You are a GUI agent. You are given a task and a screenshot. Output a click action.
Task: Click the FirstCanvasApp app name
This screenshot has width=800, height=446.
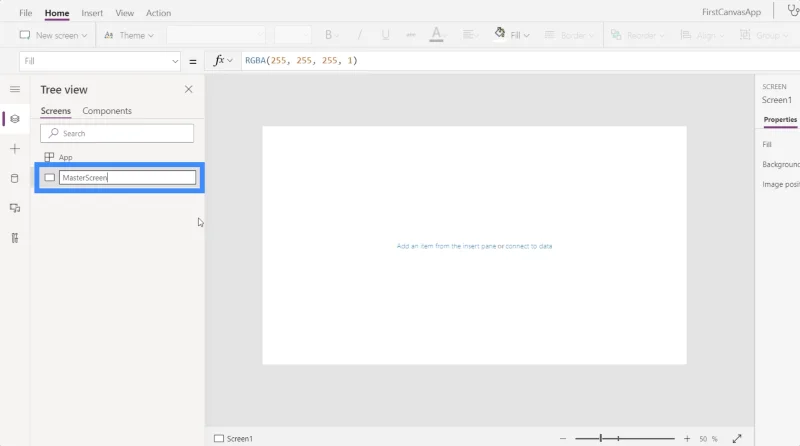point(731,12)
